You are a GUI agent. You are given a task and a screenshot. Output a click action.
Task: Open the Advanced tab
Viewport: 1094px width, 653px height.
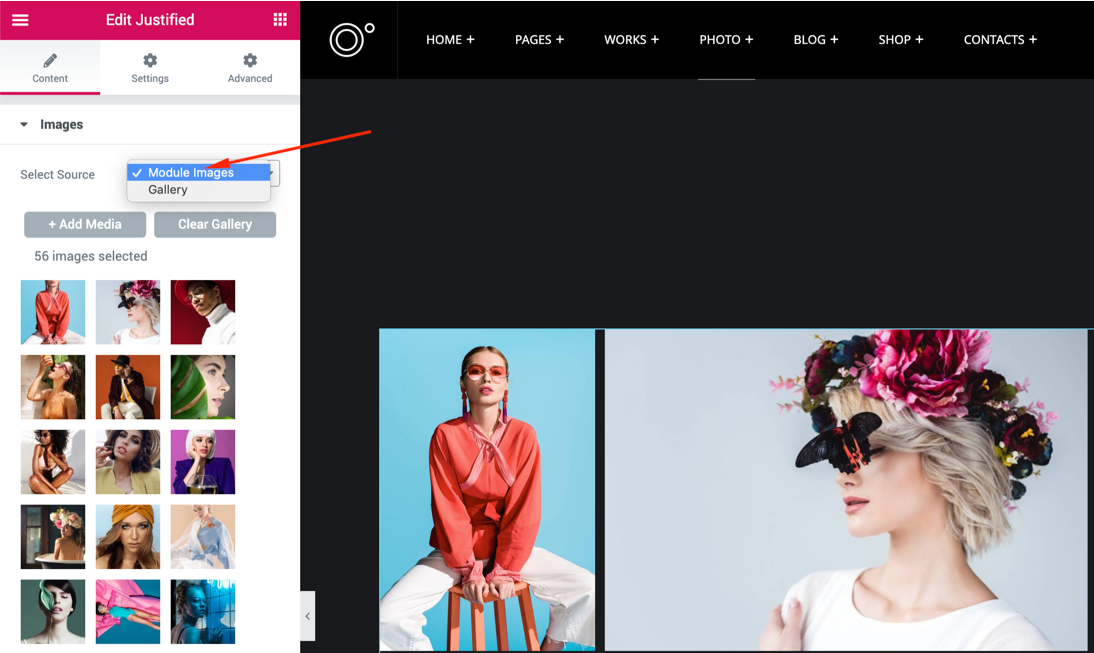(250, 68)
